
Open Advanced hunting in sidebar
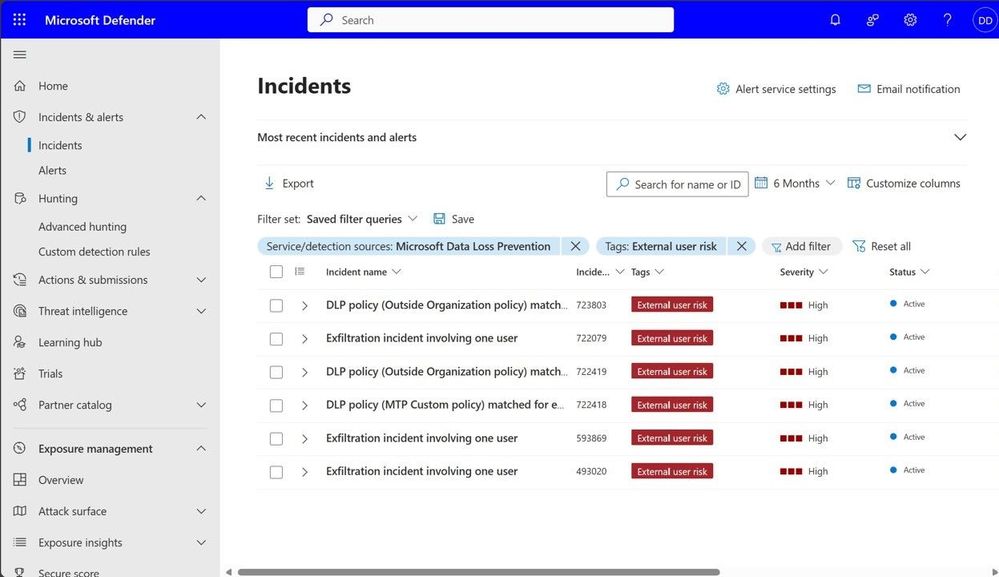(82, 226)
